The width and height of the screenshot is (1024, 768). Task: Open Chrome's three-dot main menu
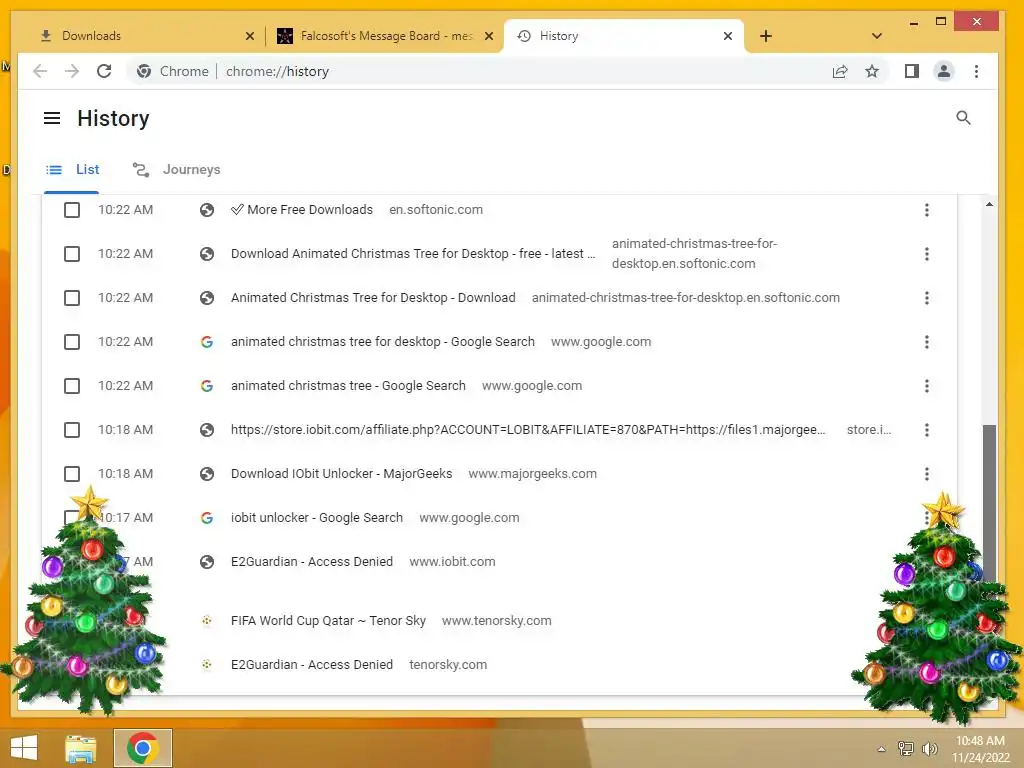[x=976, y=71]
